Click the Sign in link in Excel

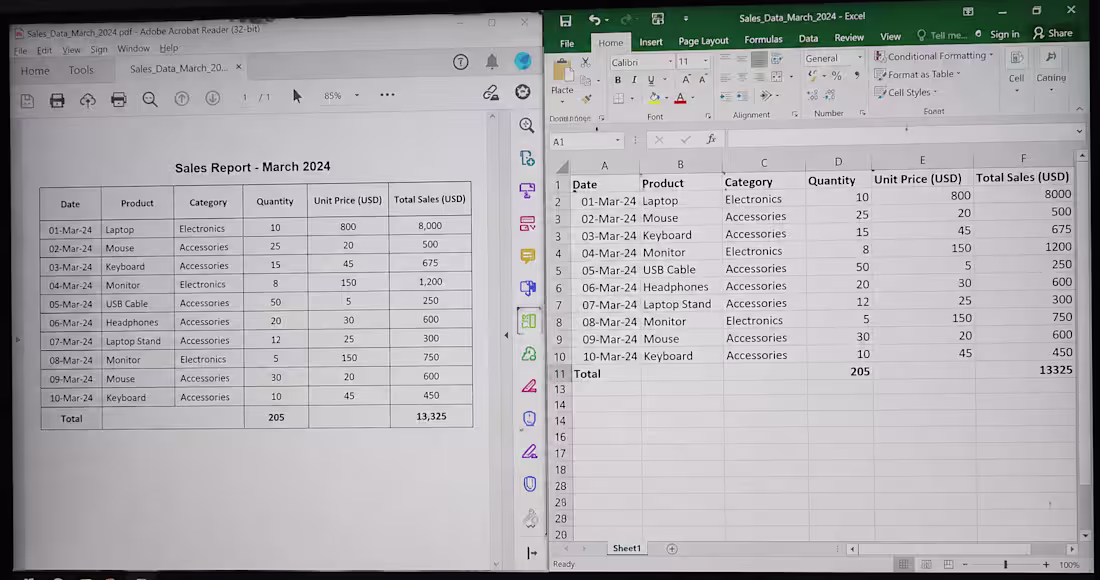1003,33
